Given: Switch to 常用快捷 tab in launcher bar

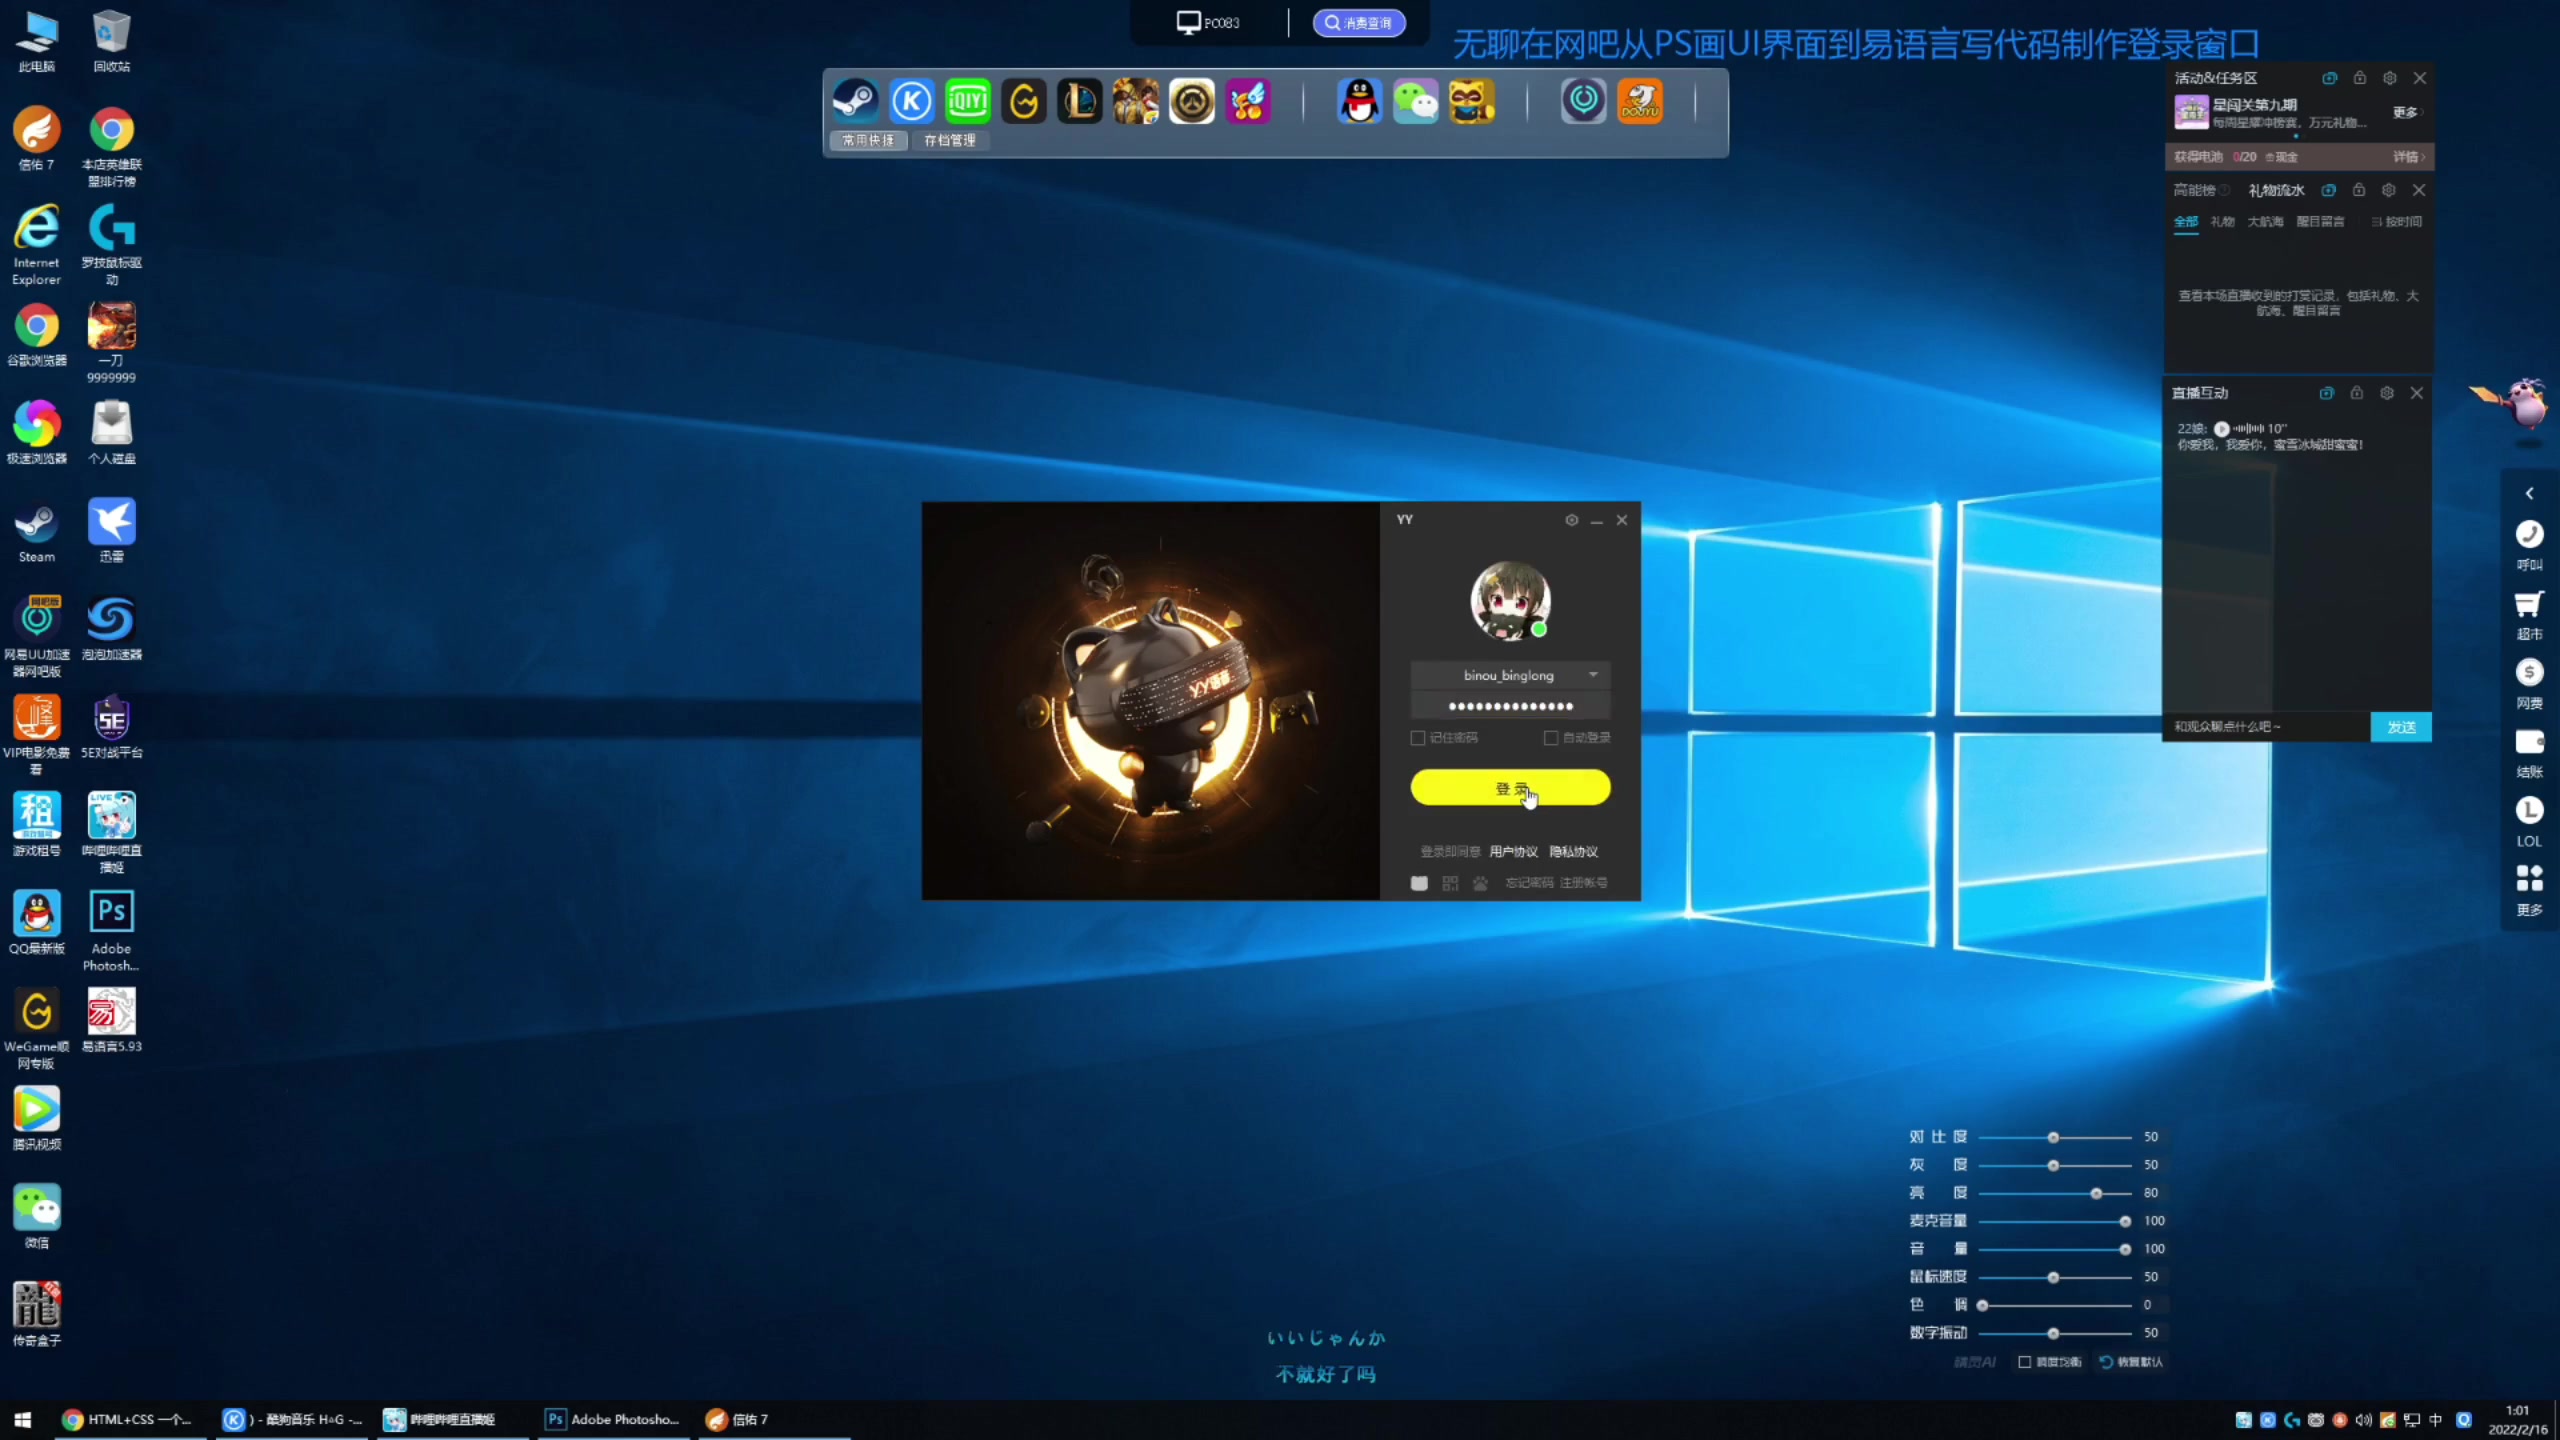Looking at the screenshot, I should [x=868, y=141].
